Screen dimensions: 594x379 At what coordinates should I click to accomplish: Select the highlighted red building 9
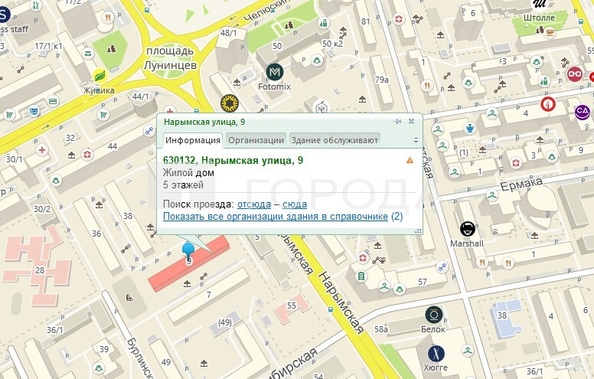[189, 263]
